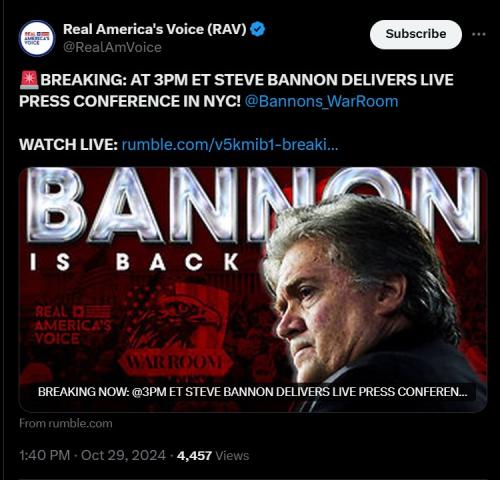500x480 pixels.
Task: Click the WATCH LIVE text in the post
Action: 68,145
